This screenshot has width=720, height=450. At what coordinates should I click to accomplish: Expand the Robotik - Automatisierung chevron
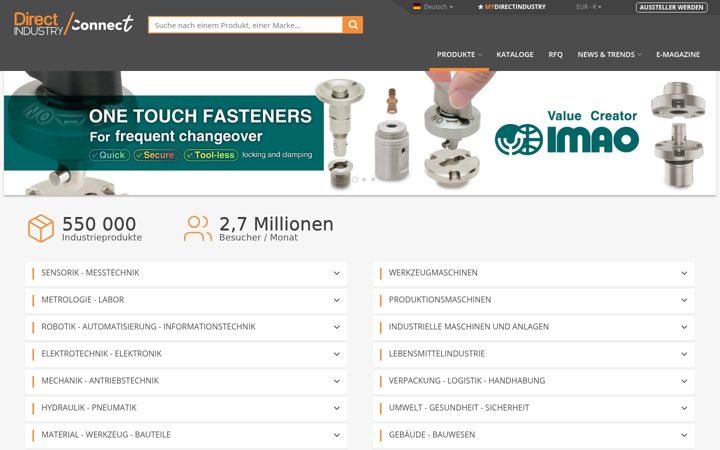337,327
